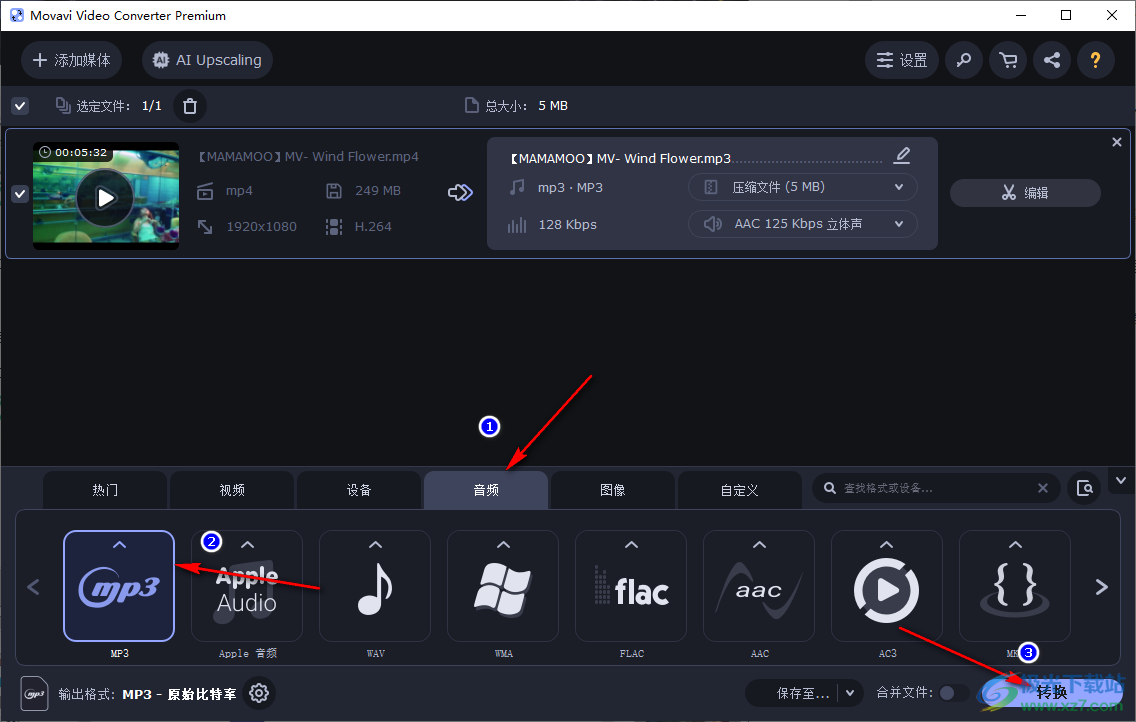Click the Add Media (添加媒体) button
1136x722 pixels.
[x=71, y=60]
